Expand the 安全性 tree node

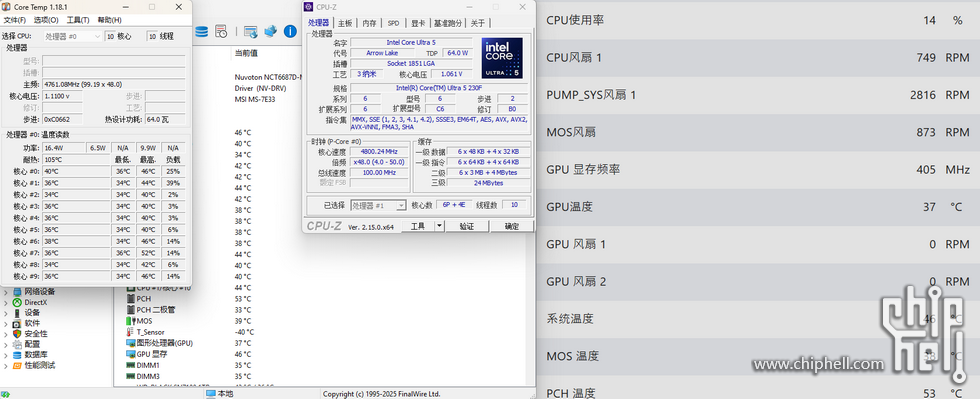[6, 334]
